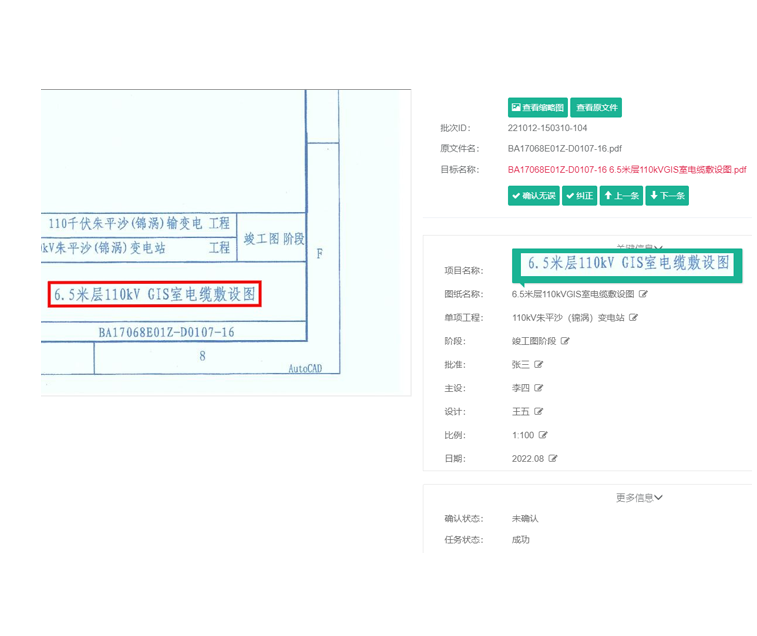Expand the 更多信息 section
Viewport: 757px width, 636px height.
point(639,497)
